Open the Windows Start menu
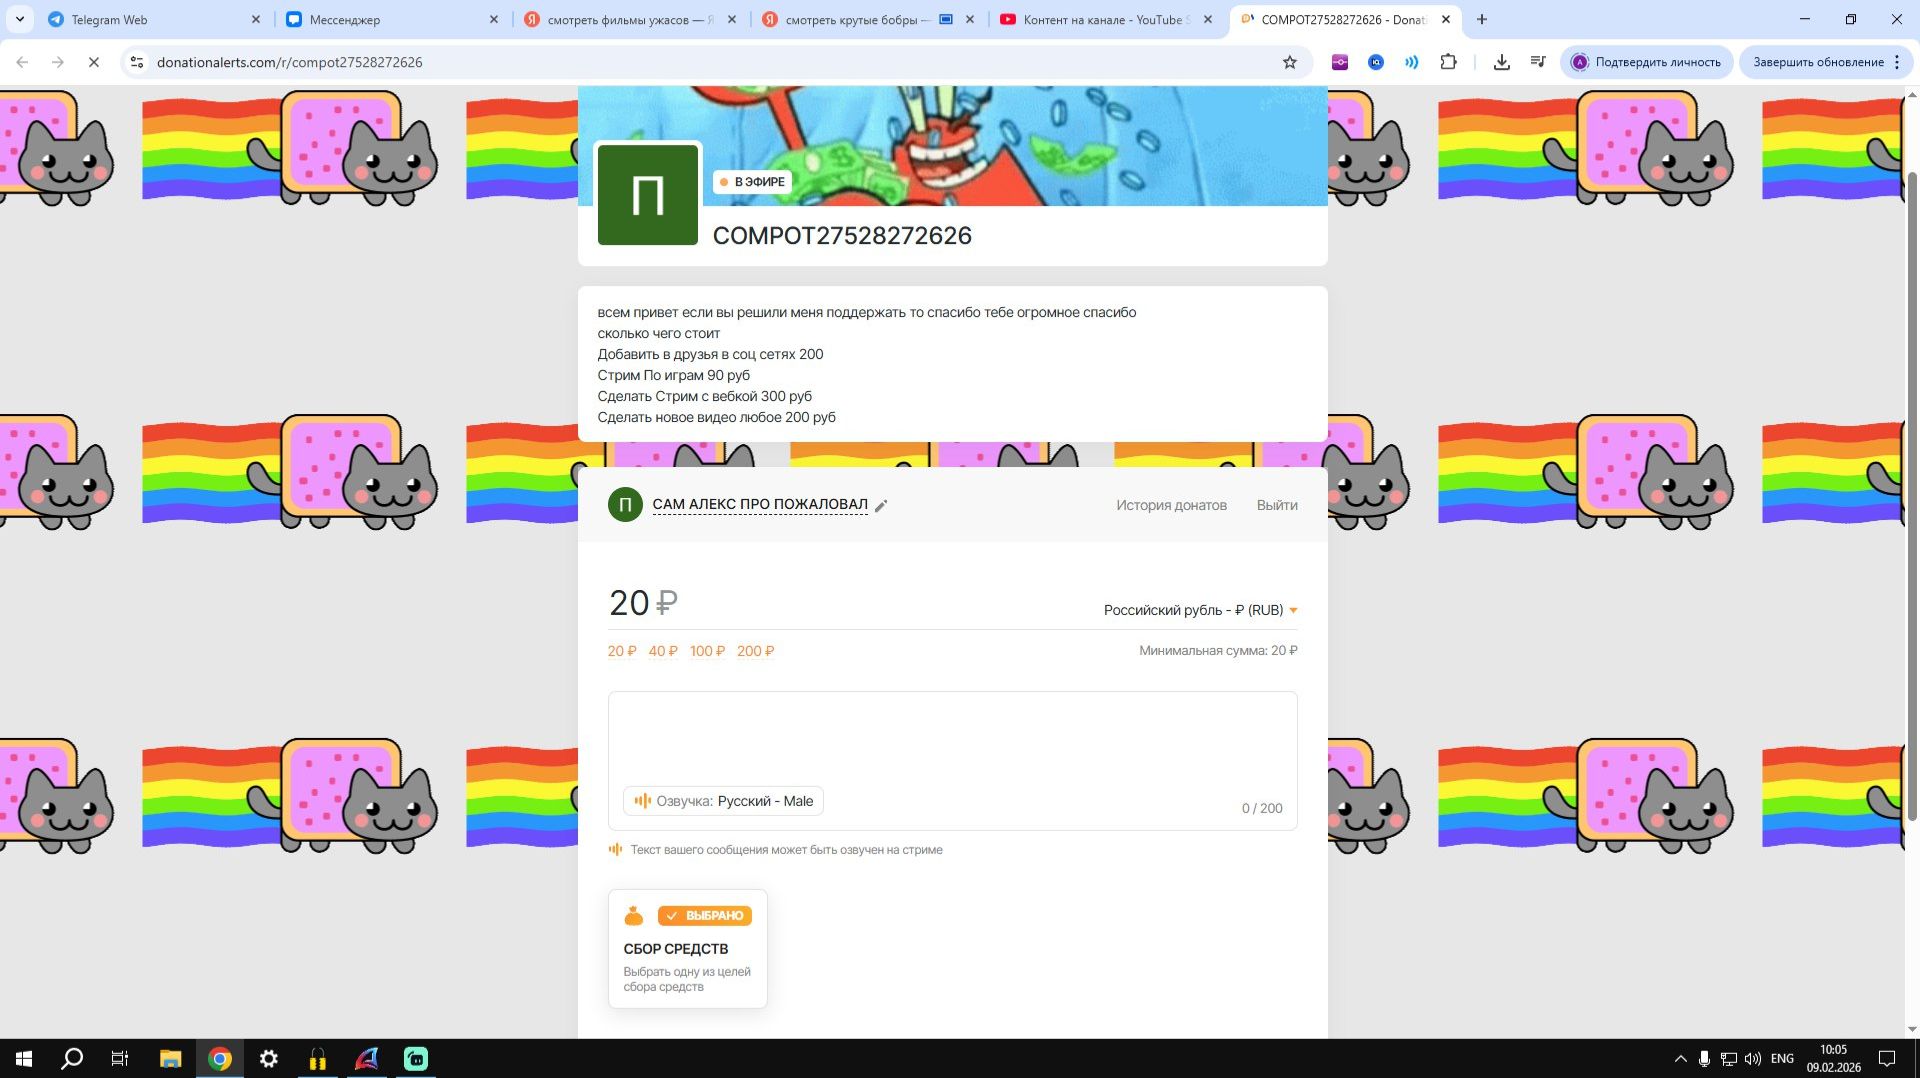 (24, 1058)
